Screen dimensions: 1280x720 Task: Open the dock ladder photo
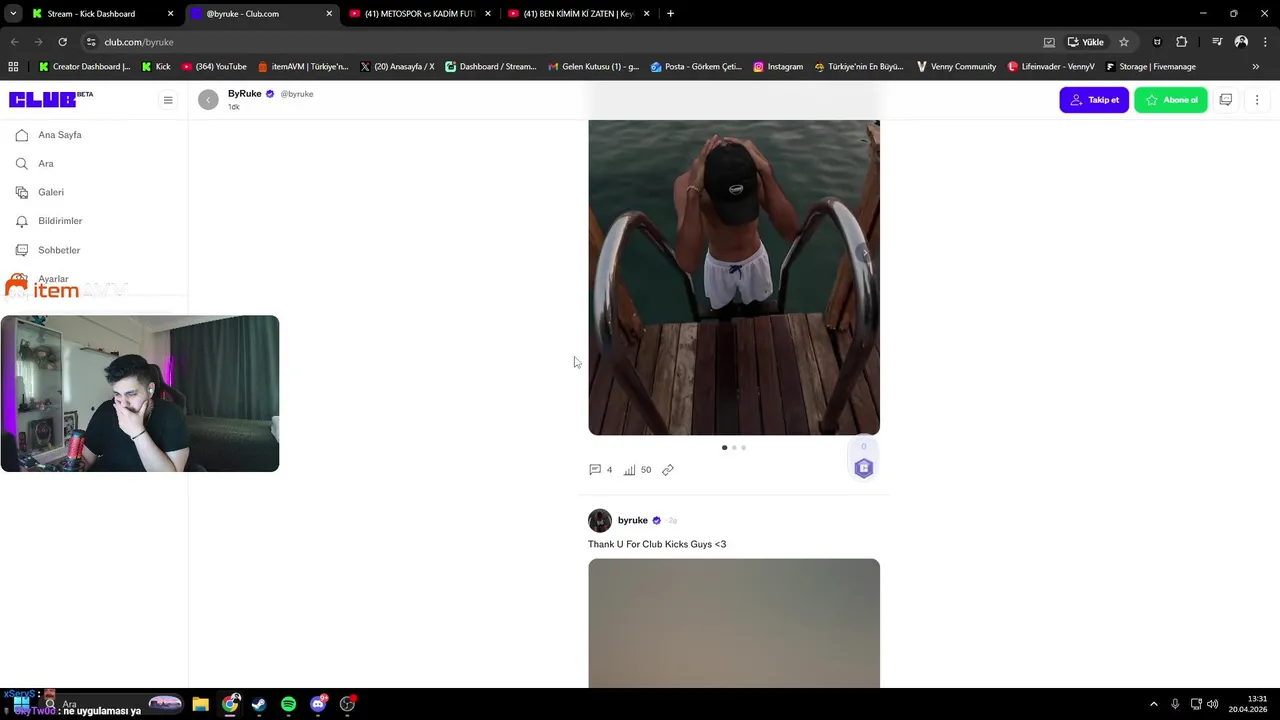734,277
